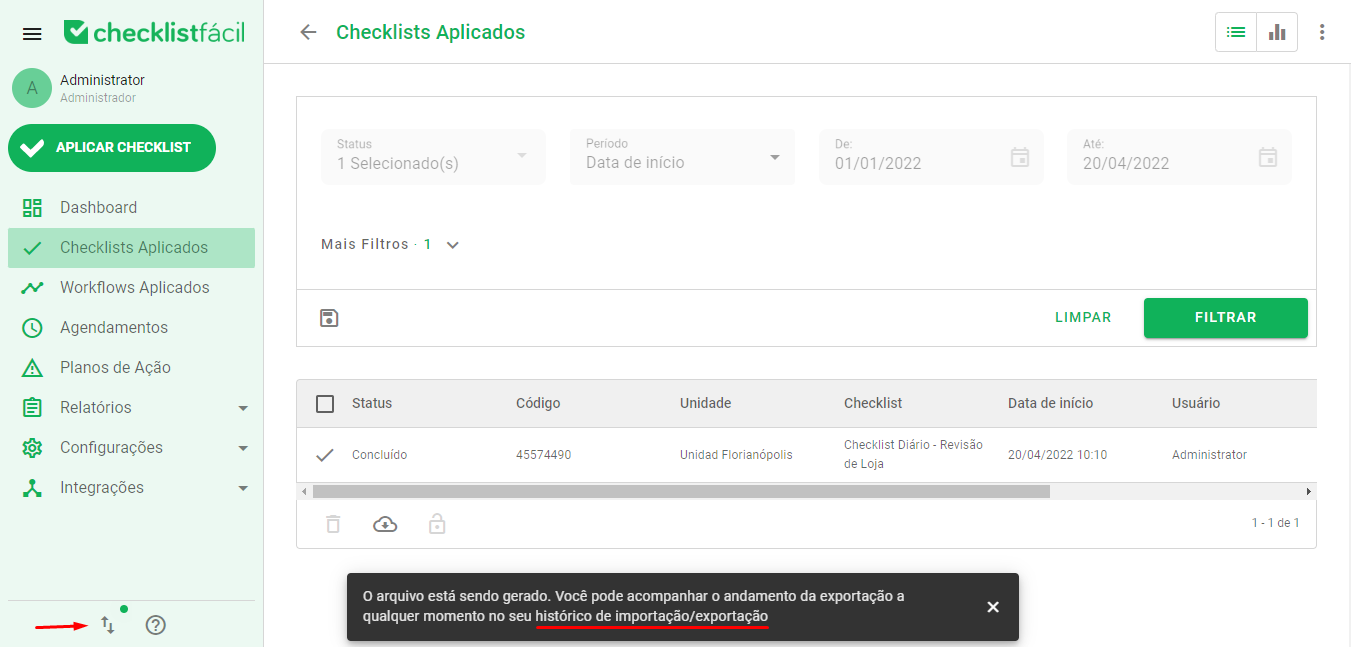Screen dimensions: 1351x647
Task: Open the Status dropdown
Action: point(433,157)
